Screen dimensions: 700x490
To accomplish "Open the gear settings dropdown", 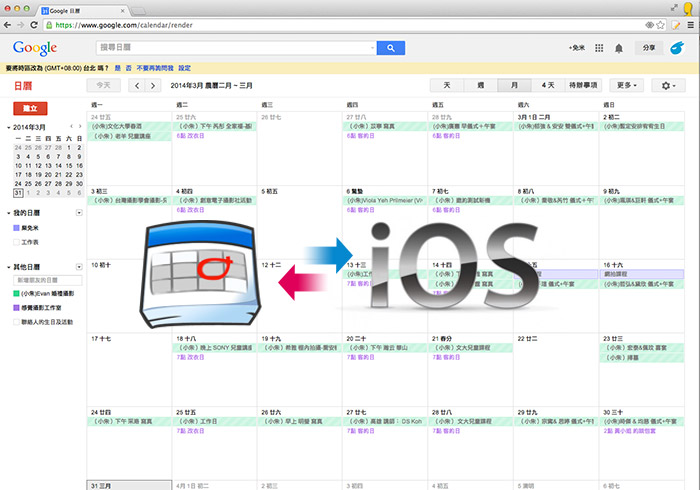I will click(x=668, y=85).
